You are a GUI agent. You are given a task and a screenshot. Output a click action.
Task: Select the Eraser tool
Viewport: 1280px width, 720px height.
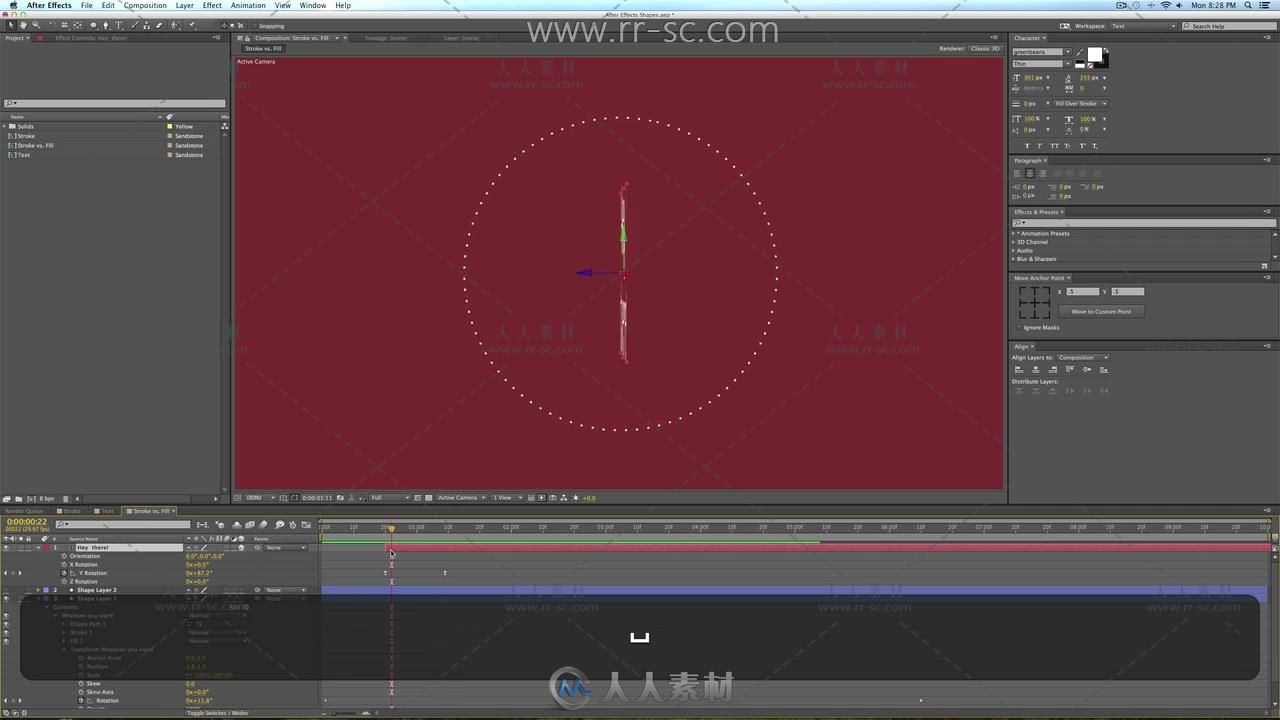tap(159, 25)
